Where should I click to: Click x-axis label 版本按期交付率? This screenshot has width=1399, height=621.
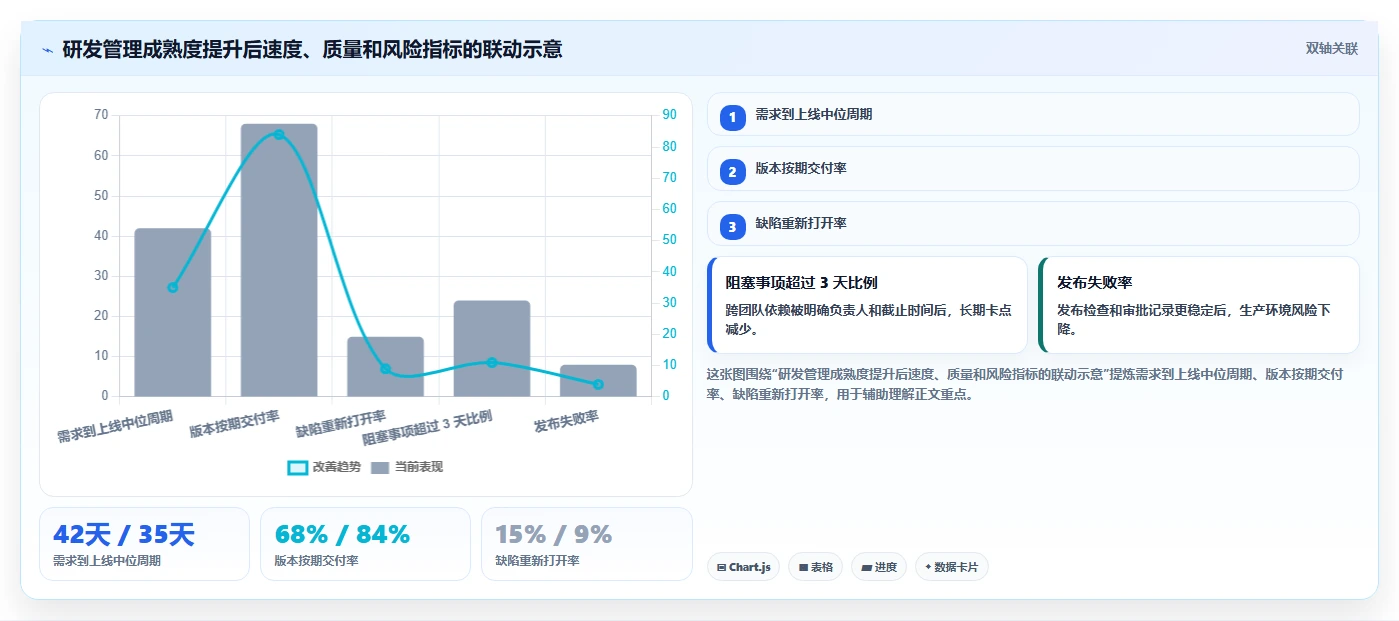coord(235,423)
